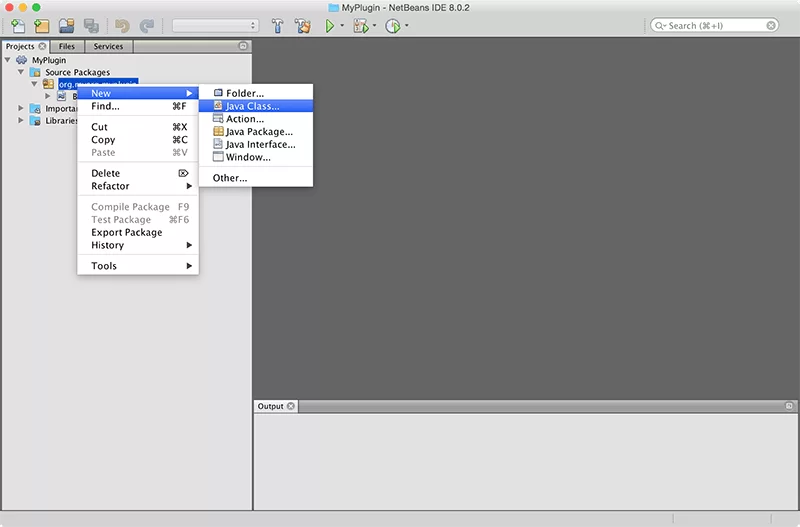Choose Cut in context menu
This screenshot has width=800, height=527.
coord(138,127)
